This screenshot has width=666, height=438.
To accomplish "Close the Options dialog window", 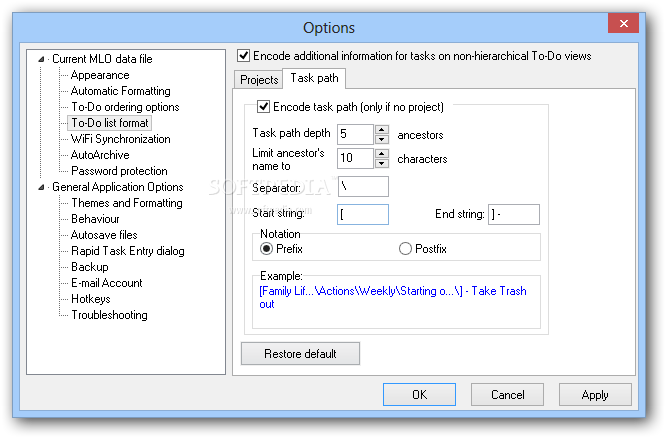I will click(623, 23).
